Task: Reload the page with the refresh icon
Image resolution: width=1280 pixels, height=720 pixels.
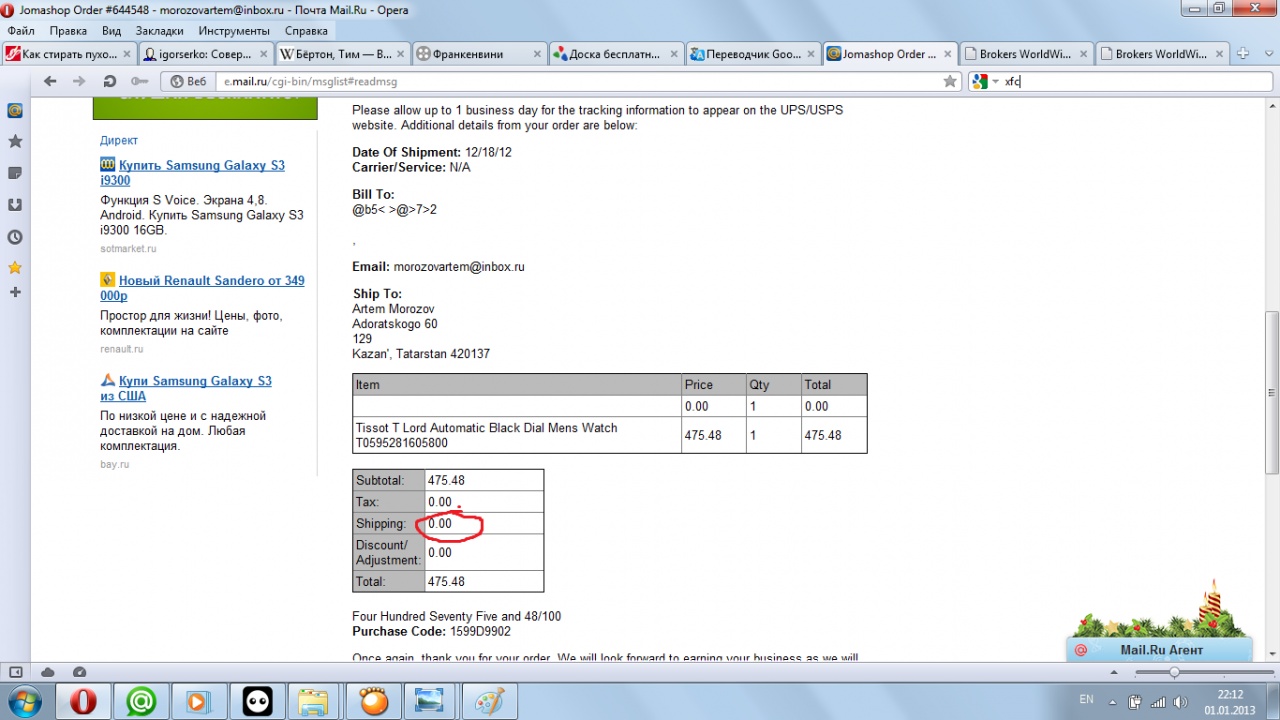Action: click(109, 81)
